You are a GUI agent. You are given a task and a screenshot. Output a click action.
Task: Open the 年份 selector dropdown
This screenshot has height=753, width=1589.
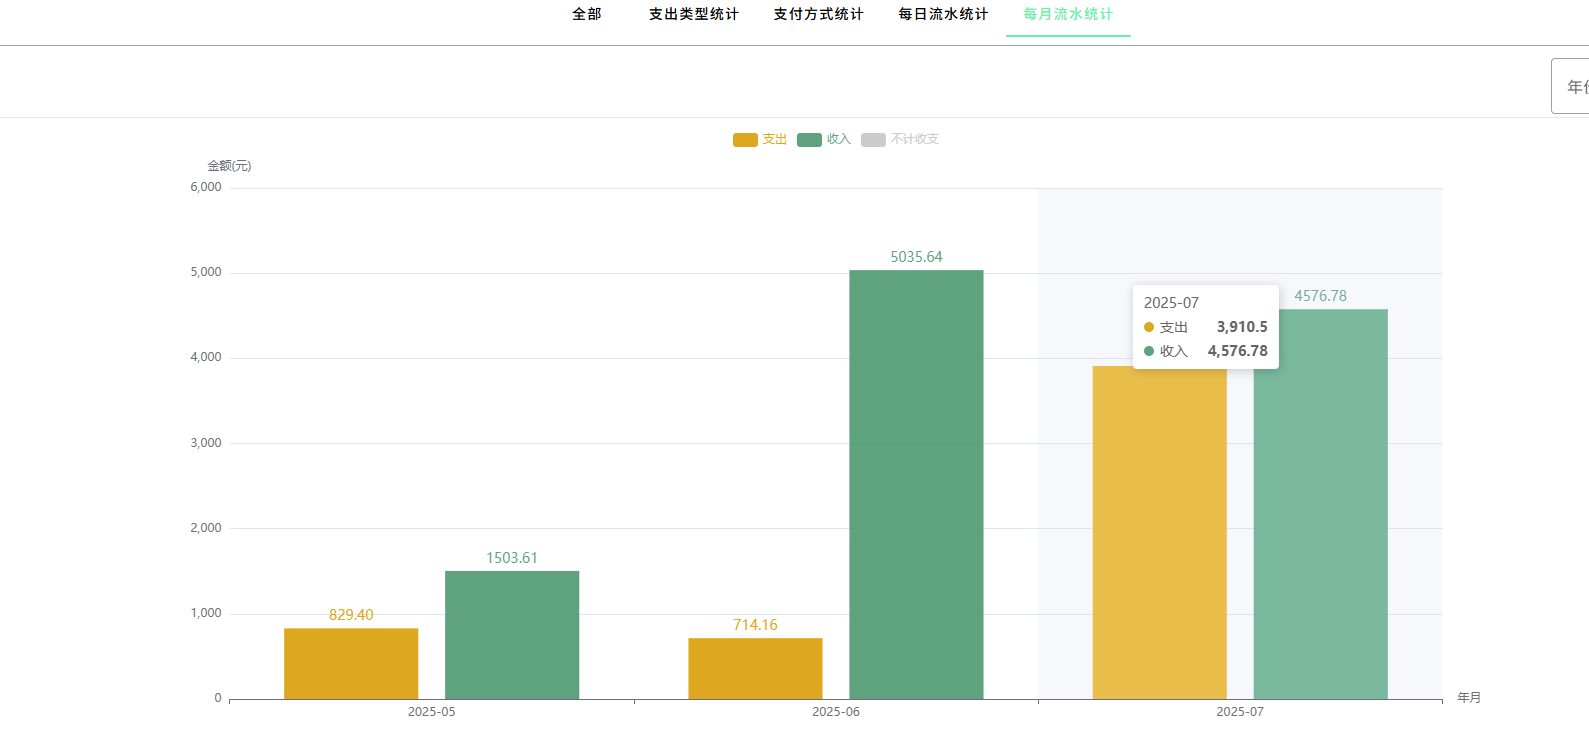[1571, 86]
